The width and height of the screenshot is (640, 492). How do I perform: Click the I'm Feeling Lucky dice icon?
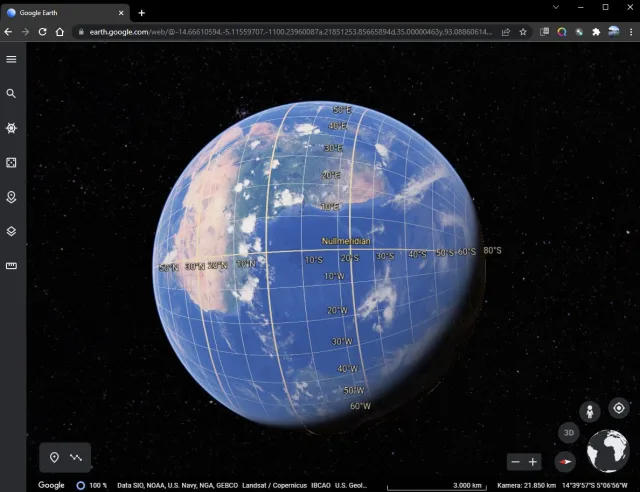click(x=12, y=162)
